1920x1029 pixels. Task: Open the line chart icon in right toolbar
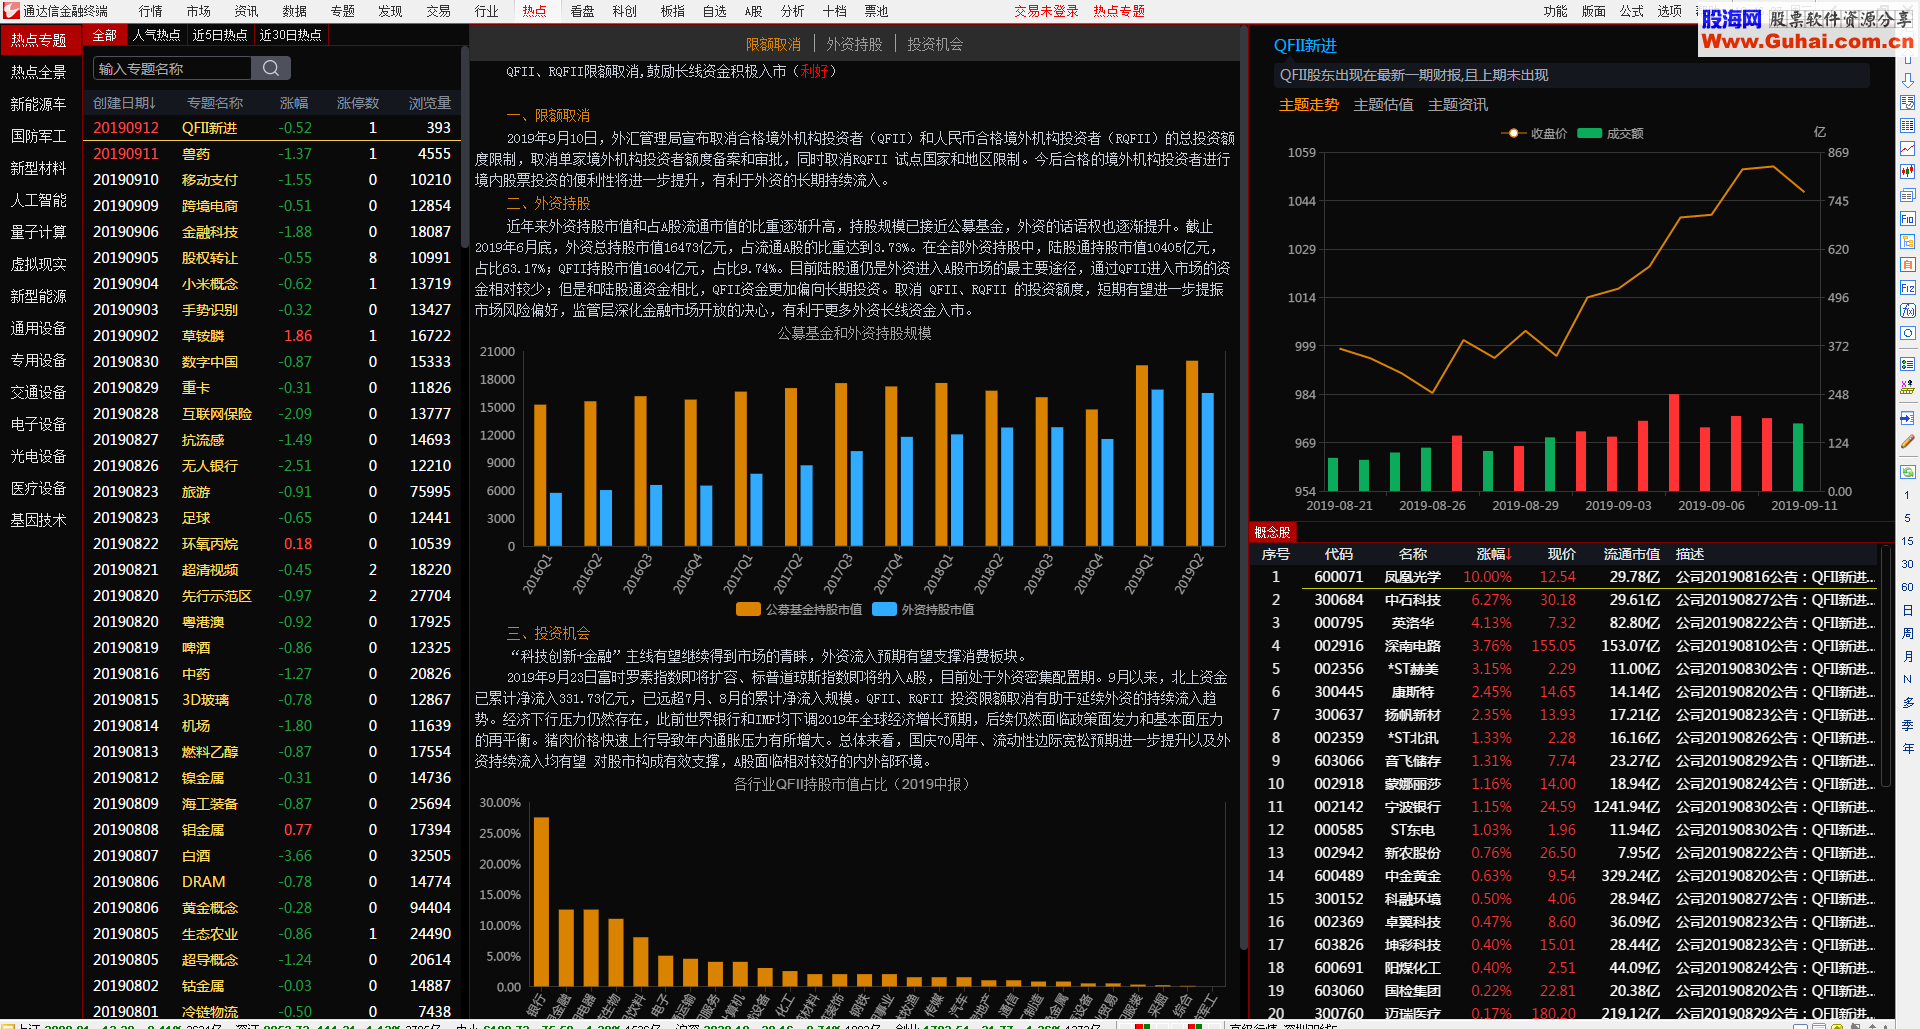click(1907, 149)
